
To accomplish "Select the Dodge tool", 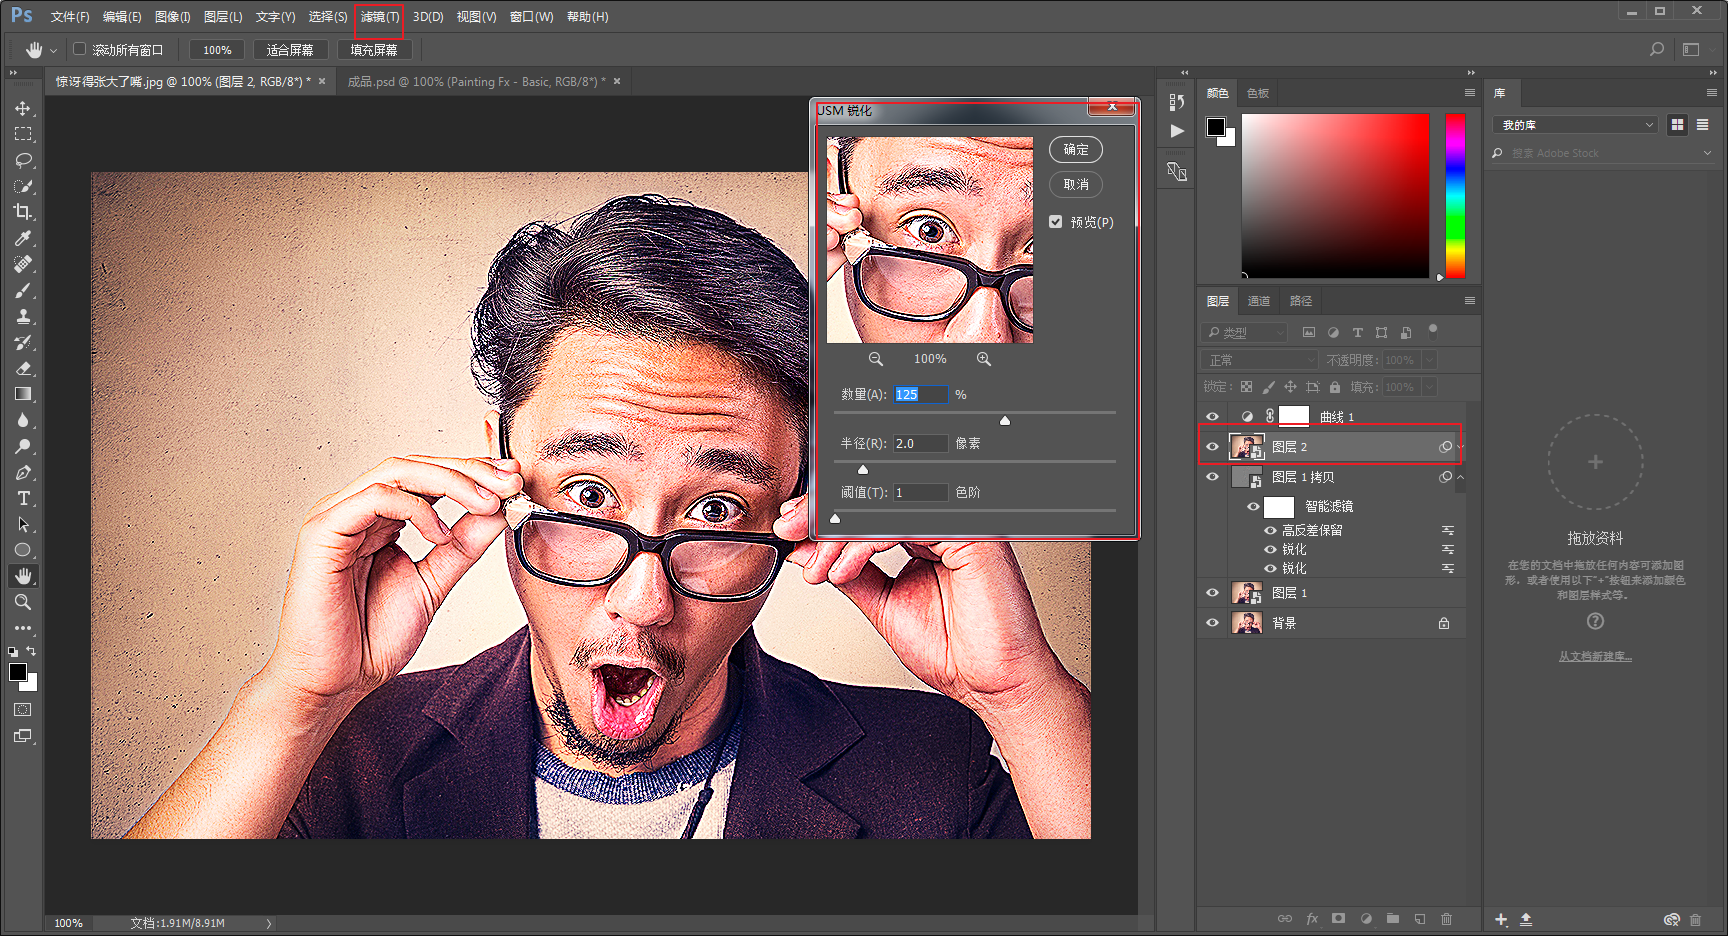I will 23,446.
